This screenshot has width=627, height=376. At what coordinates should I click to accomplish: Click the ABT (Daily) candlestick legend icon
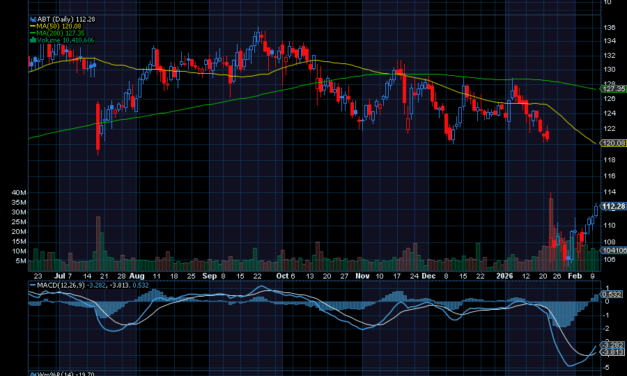pyautogui.click(x=33, y=19)
